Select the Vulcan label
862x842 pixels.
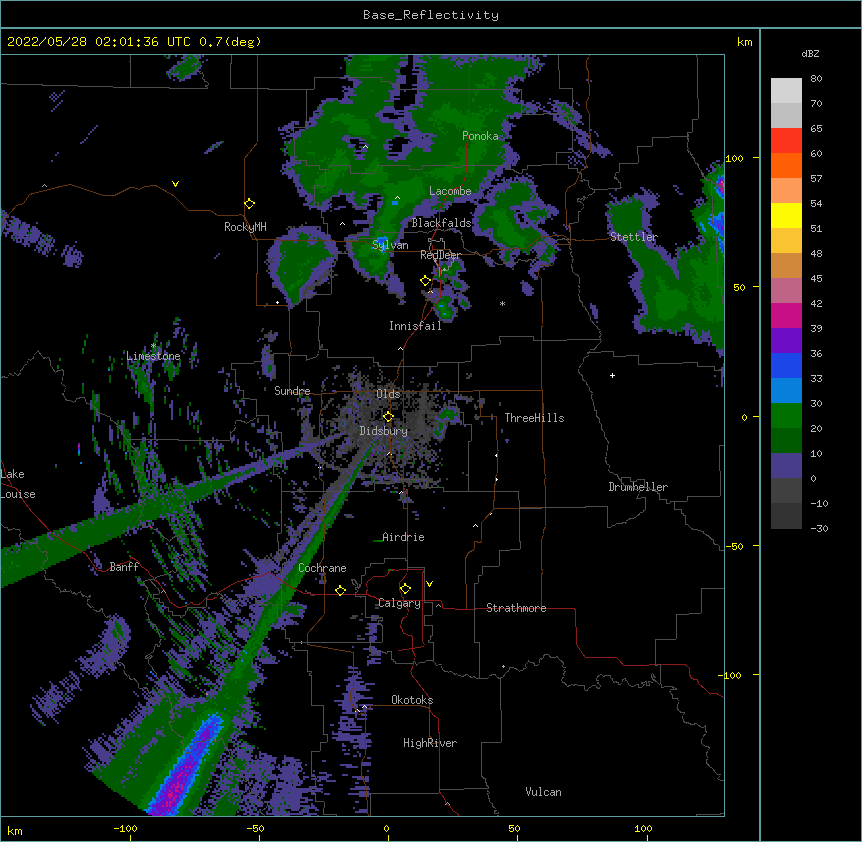pyautogui.click(x=543, y=792)
